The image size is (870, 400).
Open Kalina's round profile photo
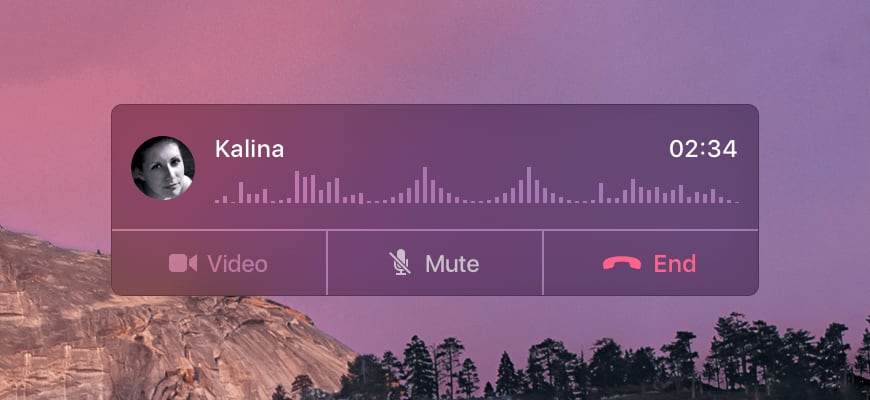click(163, 168)
